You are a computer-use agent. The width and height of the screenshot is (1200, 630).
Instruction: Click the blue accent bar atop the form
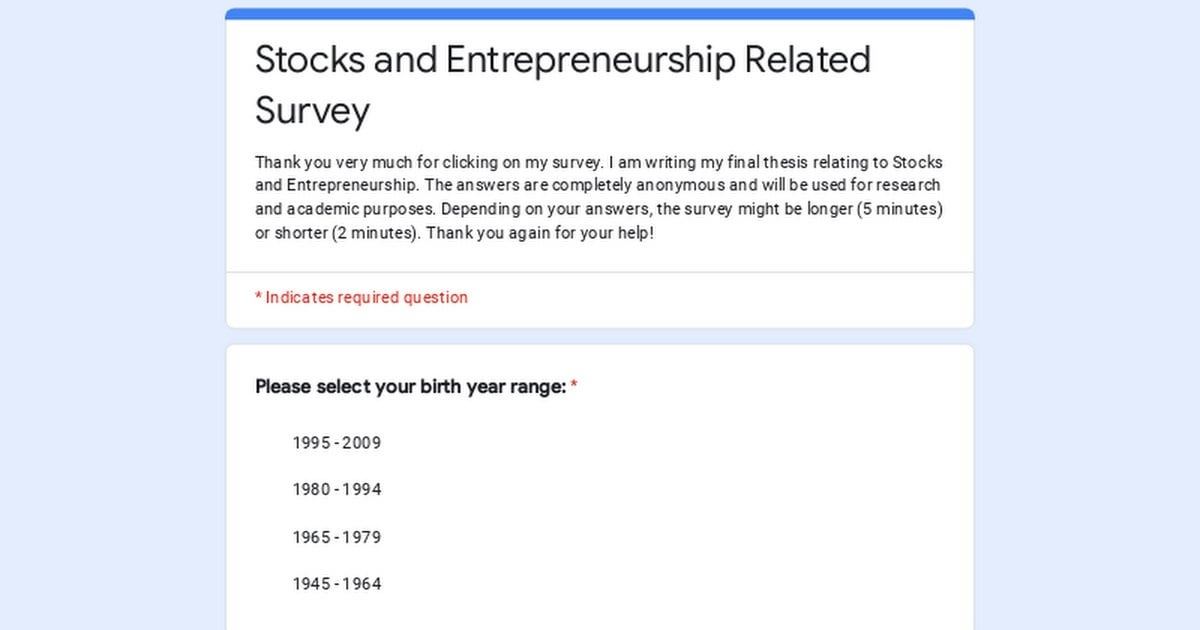pyautogui.click(x=600, y=14)
